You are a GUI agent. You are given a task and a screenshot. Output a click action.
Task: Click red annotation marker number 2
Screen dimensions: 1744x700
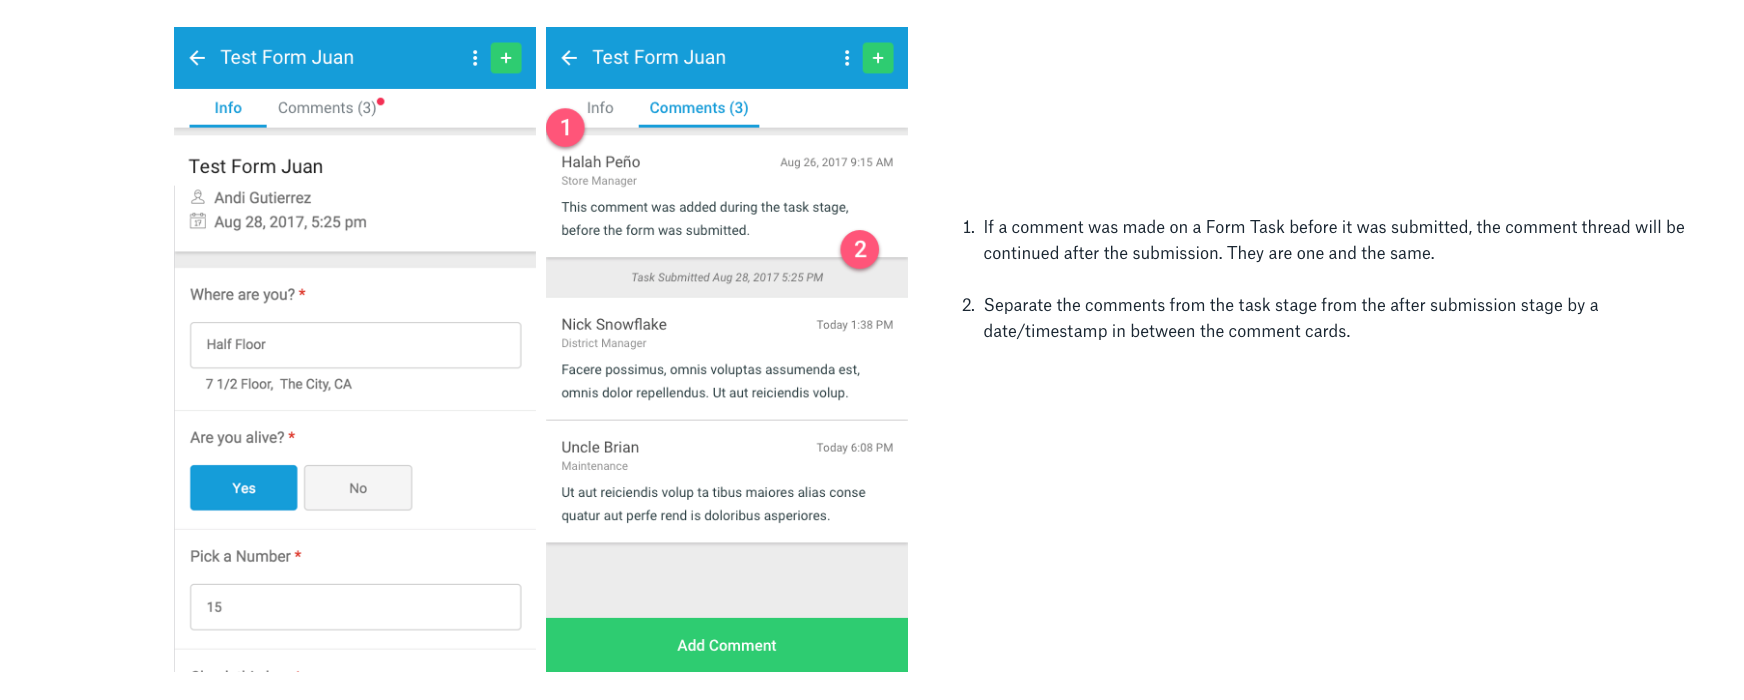coord(860,249)
